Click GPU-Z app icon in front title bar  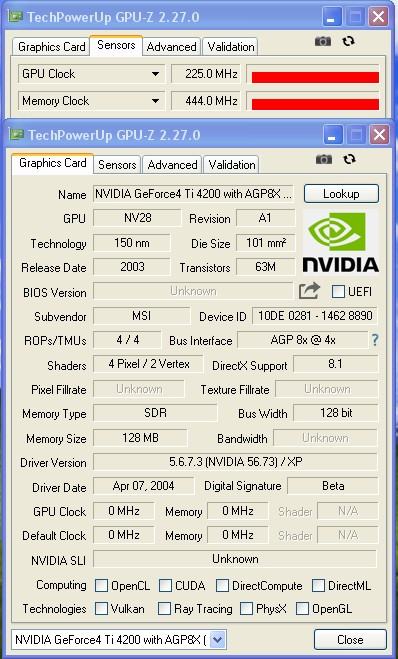17,135
